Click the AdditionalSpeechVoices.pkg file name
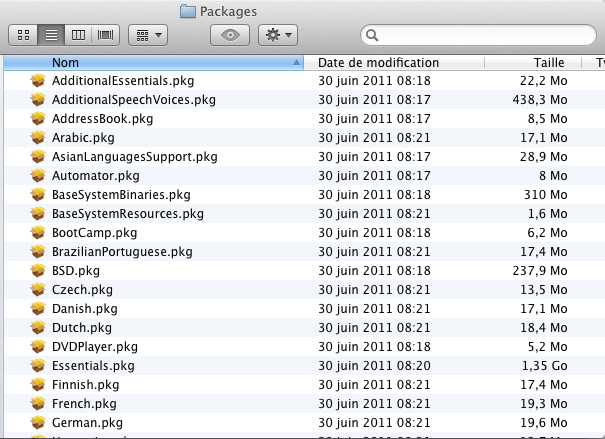The height and width of the screenshot is (439, 605). (134, 100)
